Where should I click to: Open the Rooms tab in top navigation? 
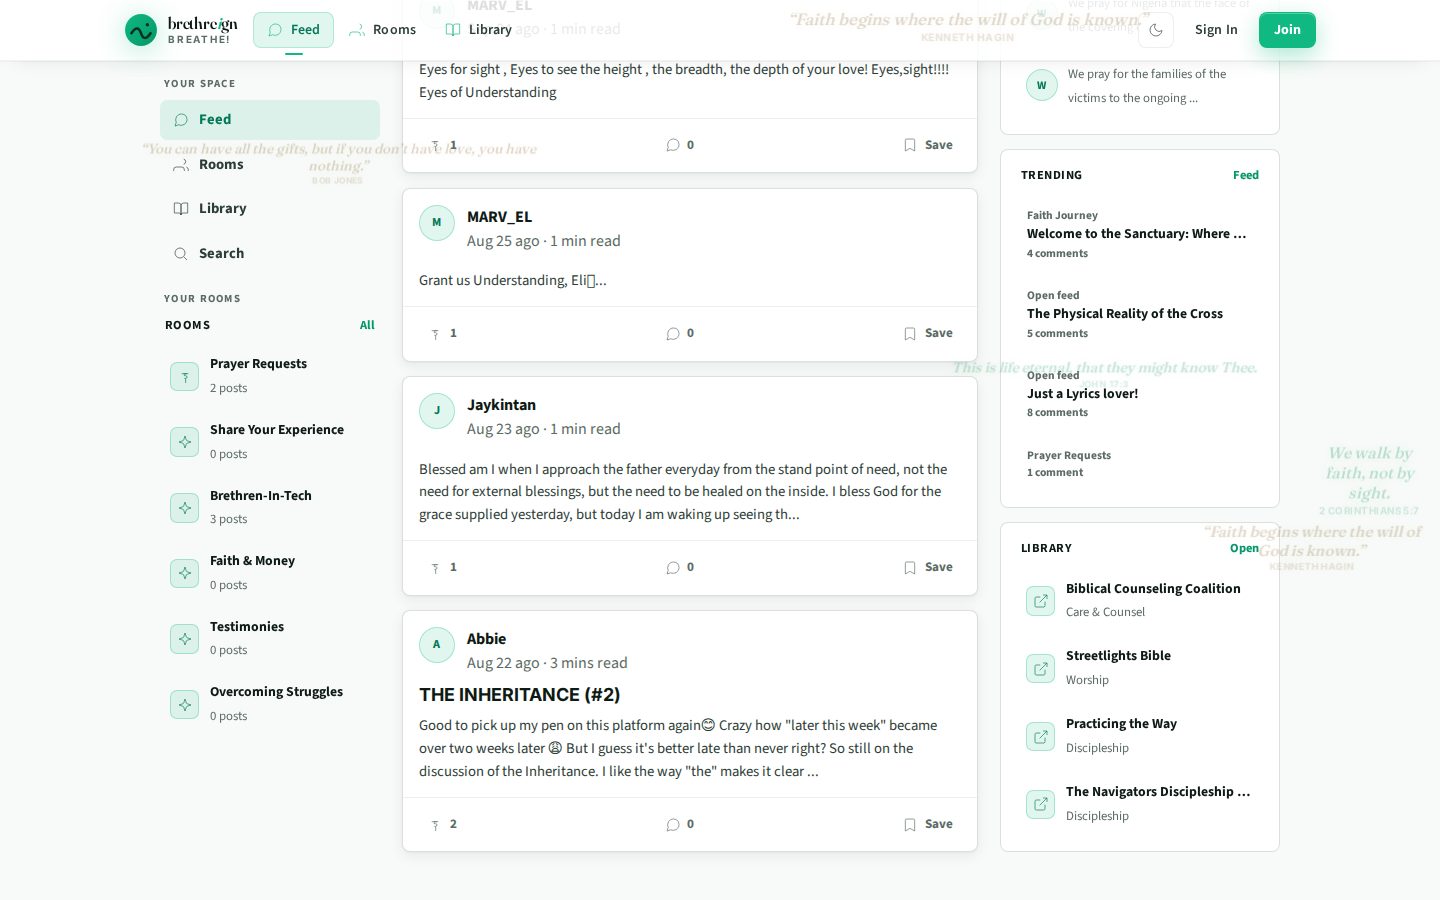382,30
